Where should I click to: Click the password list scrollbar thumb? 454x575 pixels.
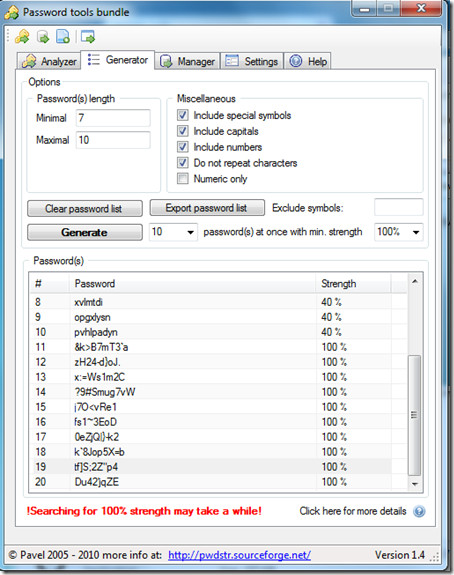tap(414, 415)
